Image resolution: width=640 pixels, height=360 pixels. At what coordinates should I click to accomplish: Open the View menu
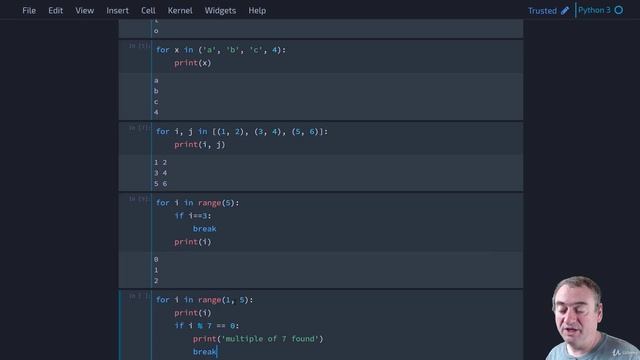(x=84, y=11)
